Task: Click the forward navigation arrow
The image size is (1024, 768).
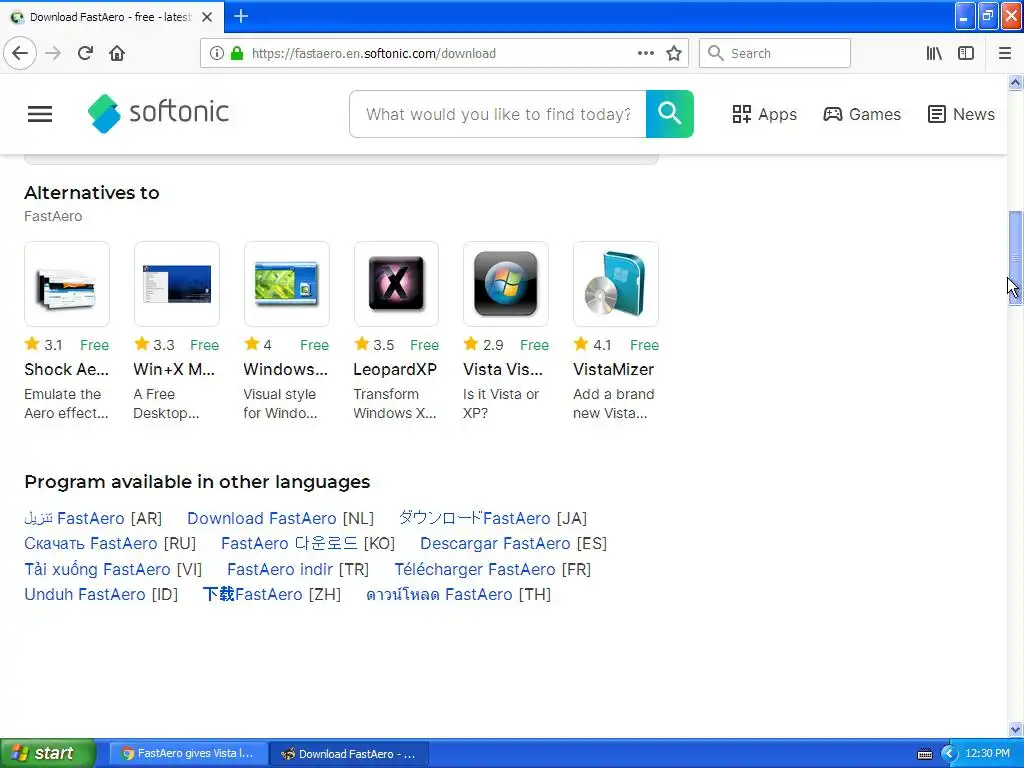Action: coord(53,54)
